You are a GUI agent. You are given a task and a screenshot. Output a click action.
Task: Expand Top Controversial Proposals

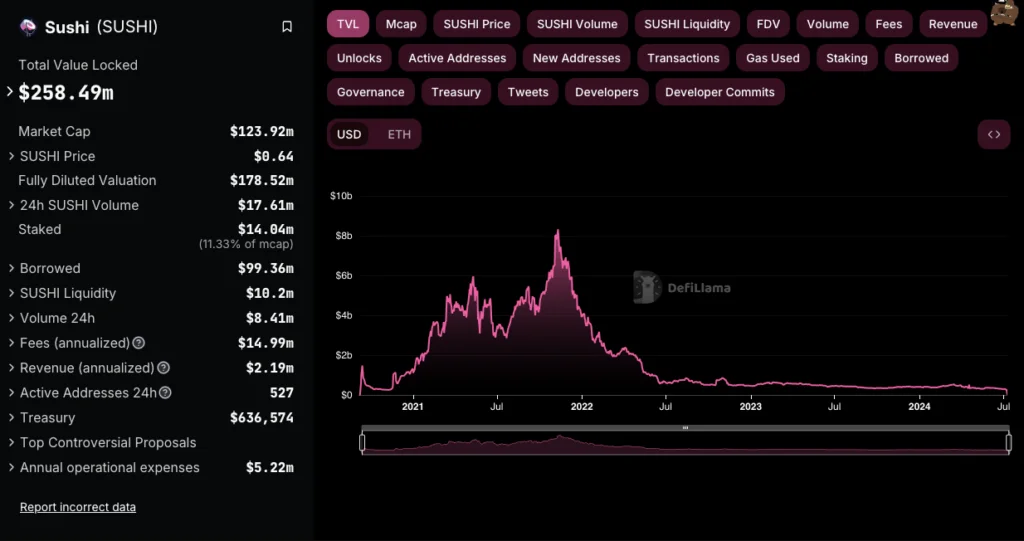coord(12,442)
